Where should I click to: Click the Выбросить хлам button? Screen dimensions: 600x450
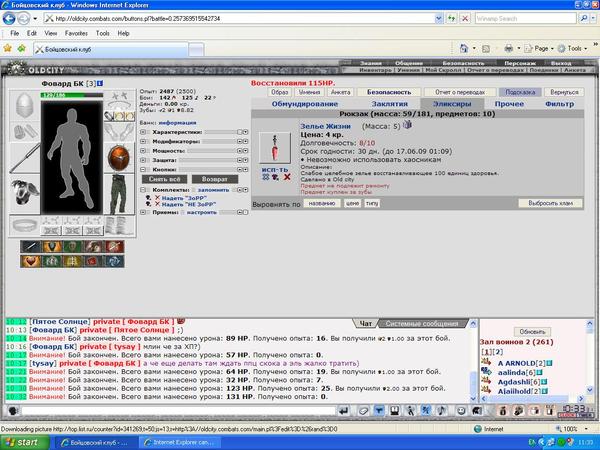coord(550,203)
